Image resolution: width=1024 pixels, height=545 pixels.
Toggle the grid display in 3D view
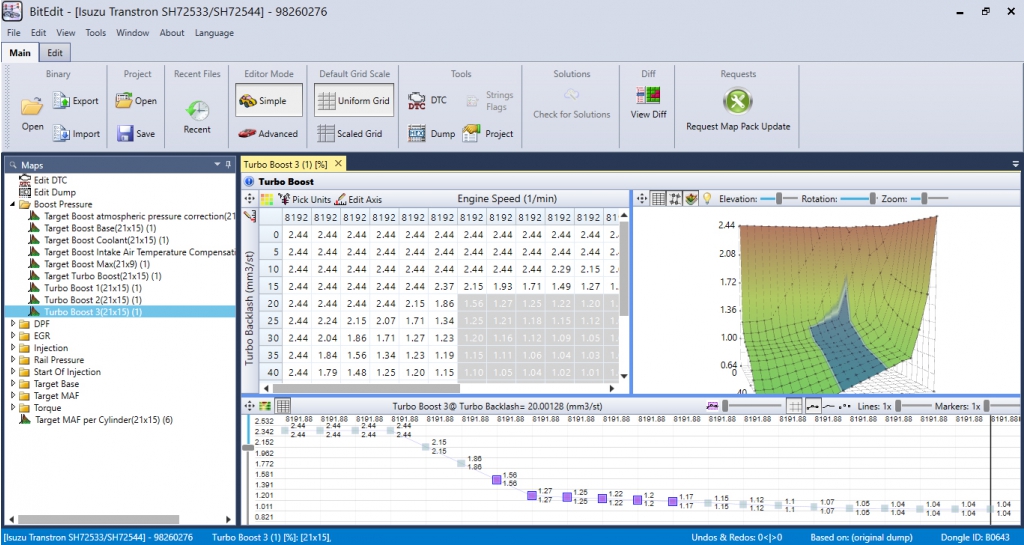[659, 198]
